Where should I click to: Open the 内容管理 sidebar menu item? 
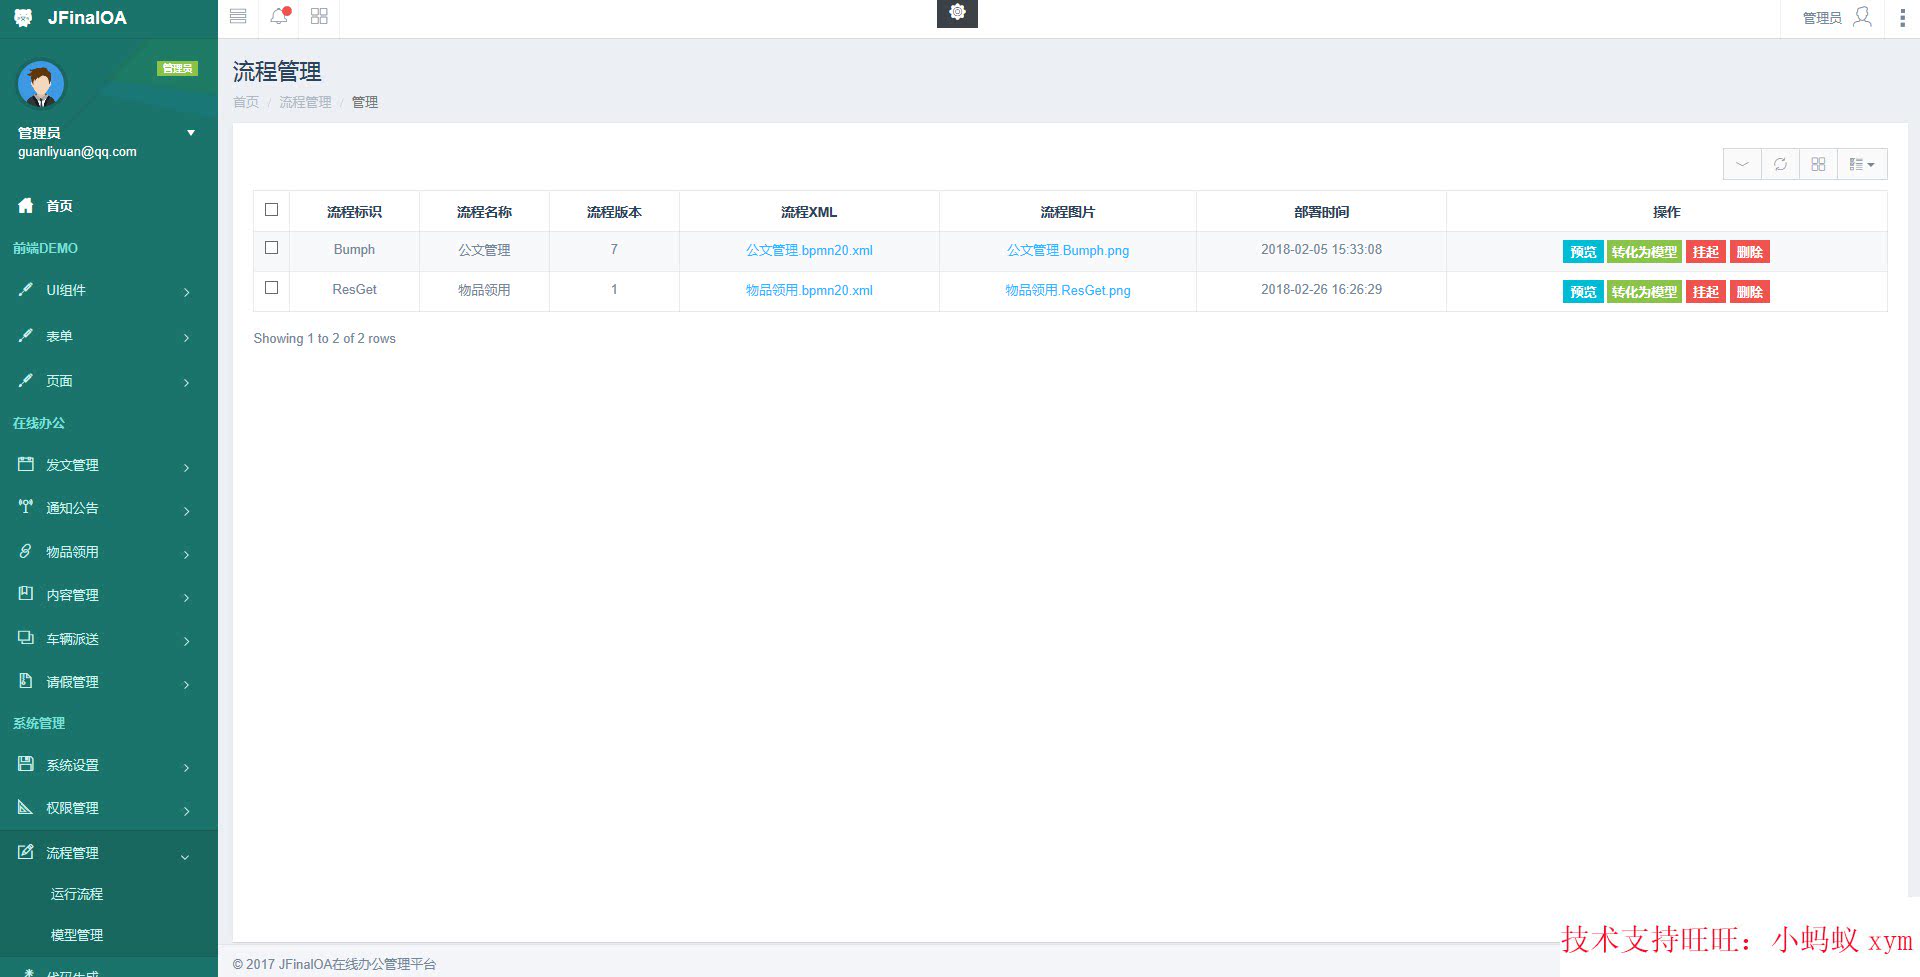pos(109,595)
